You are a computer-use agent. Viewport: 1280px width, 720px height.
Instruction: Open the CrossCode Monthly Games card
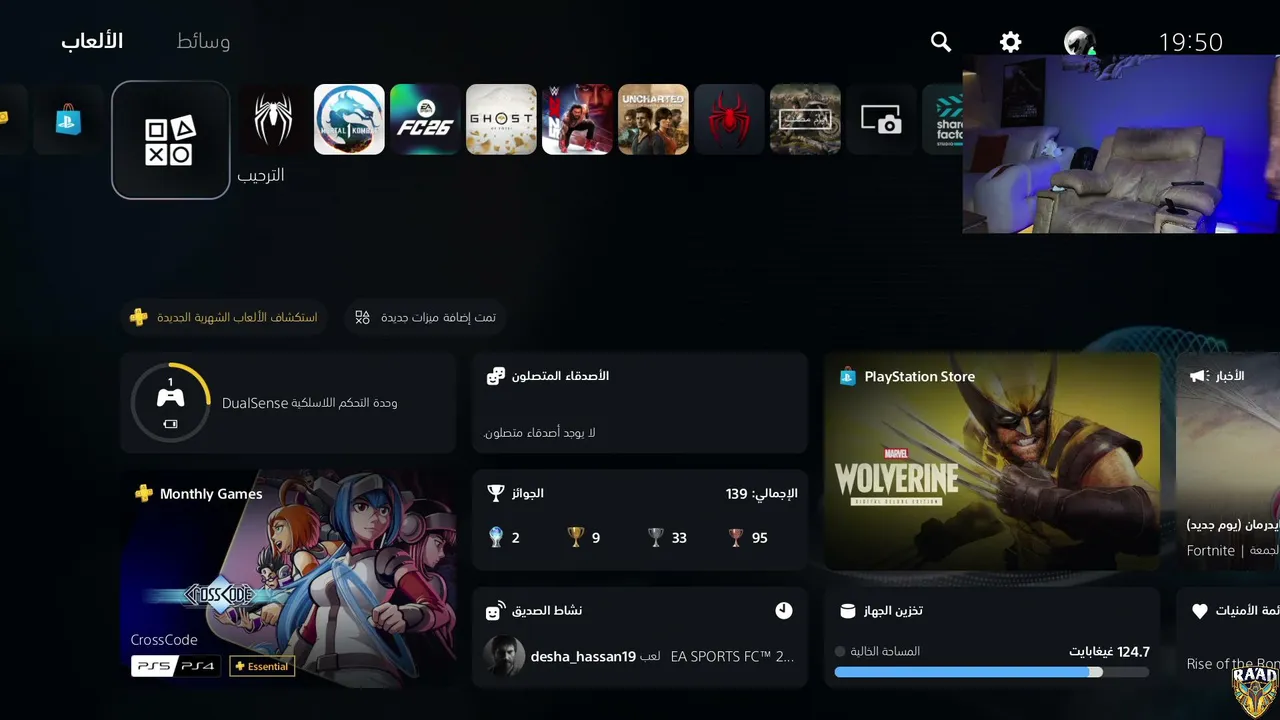coord(288,578)
